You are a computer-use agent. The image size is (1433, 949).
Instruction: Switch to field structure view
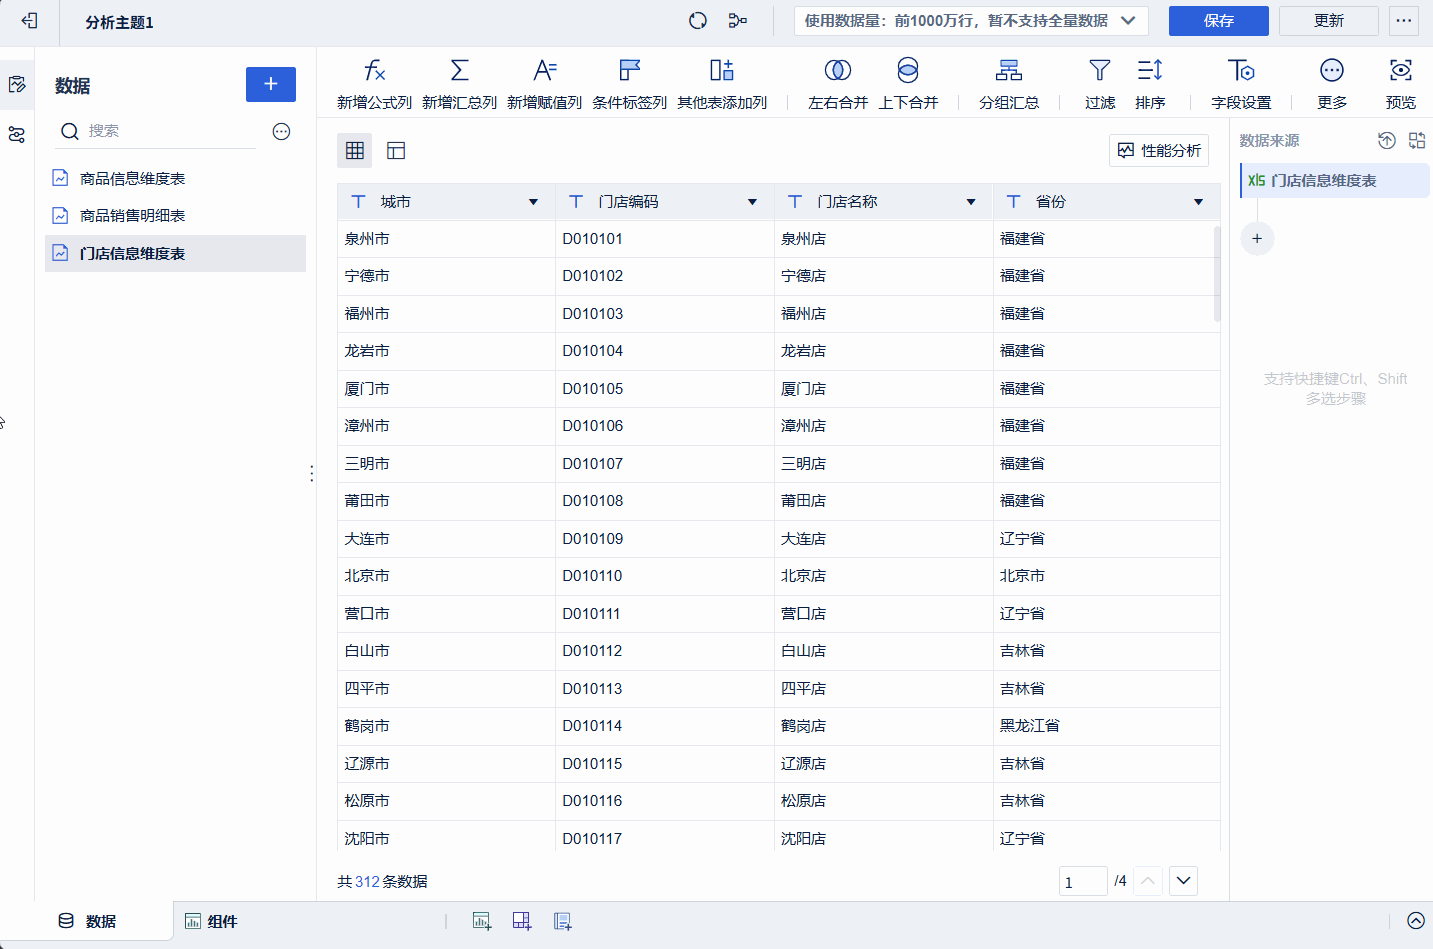tap(396, 151)
